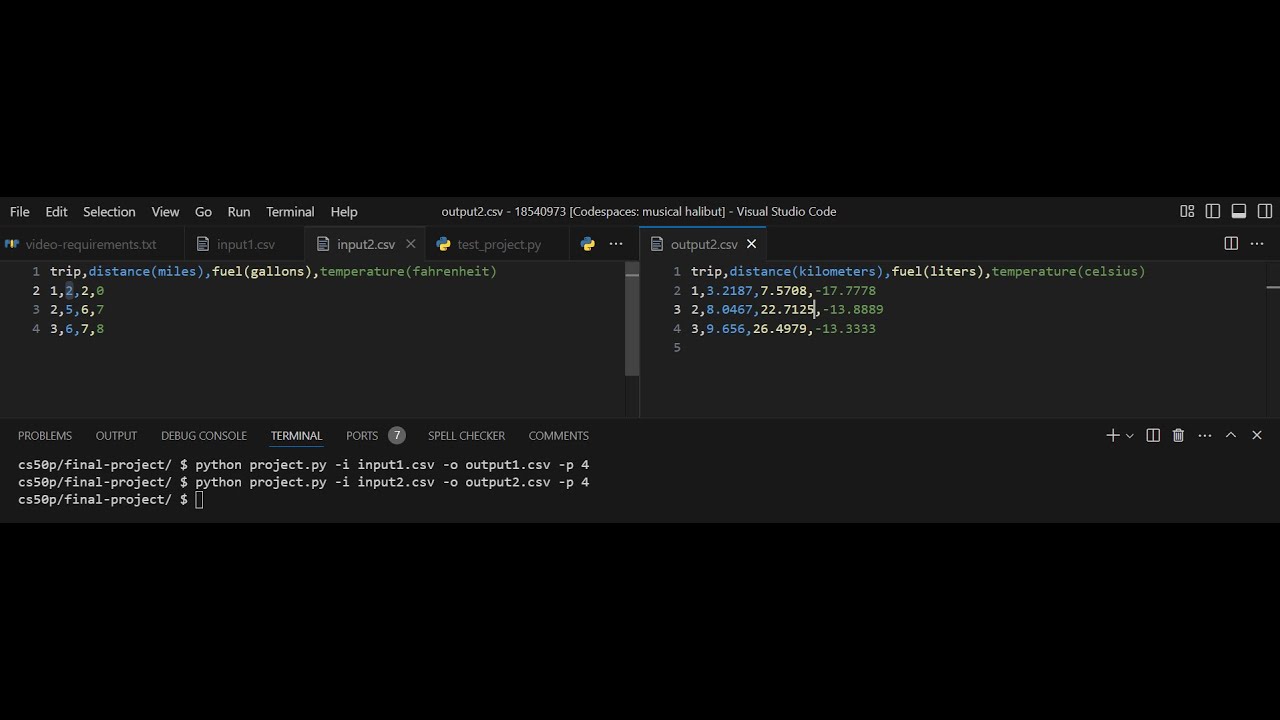Viewport: 1280px width, 720px height.
Task: Click the left editor vertical scrollbar
Action: (632, 320)
